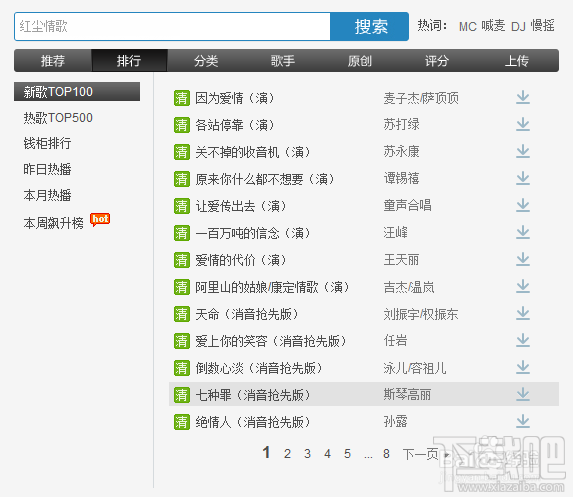Screen dimensions: 573x497
Task: Click artist name 斯琴高丽
Action: (407, 395)
